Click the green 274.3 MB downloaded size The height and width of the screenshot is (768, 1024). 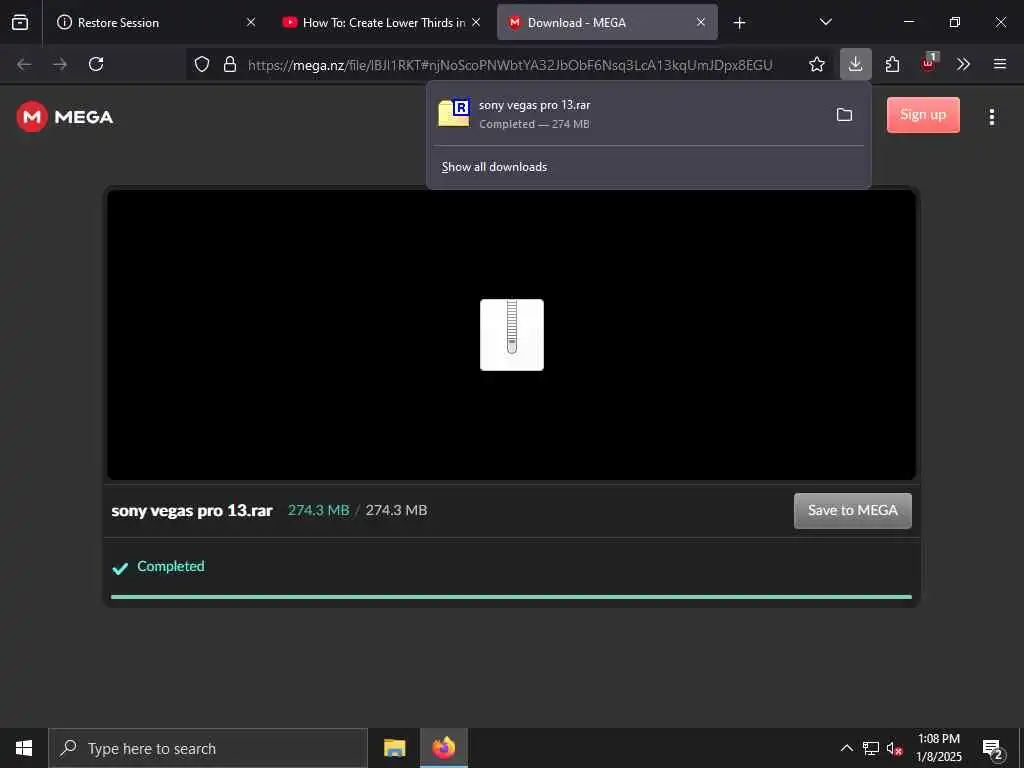(319, 511)
